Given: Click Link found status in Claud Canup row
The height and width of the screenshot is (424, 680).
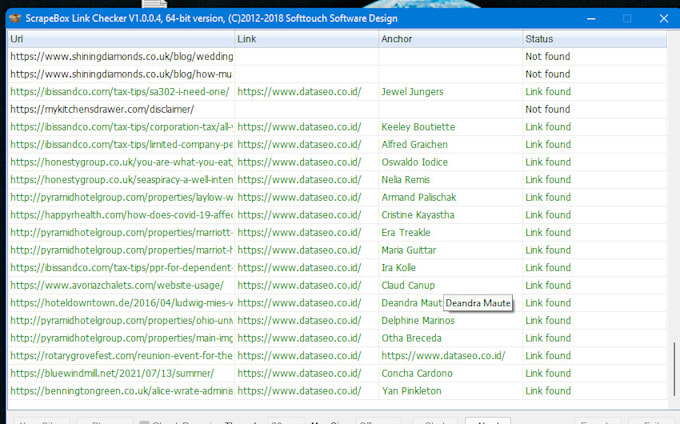Looking at the screenshot, I should coord(548,285).
